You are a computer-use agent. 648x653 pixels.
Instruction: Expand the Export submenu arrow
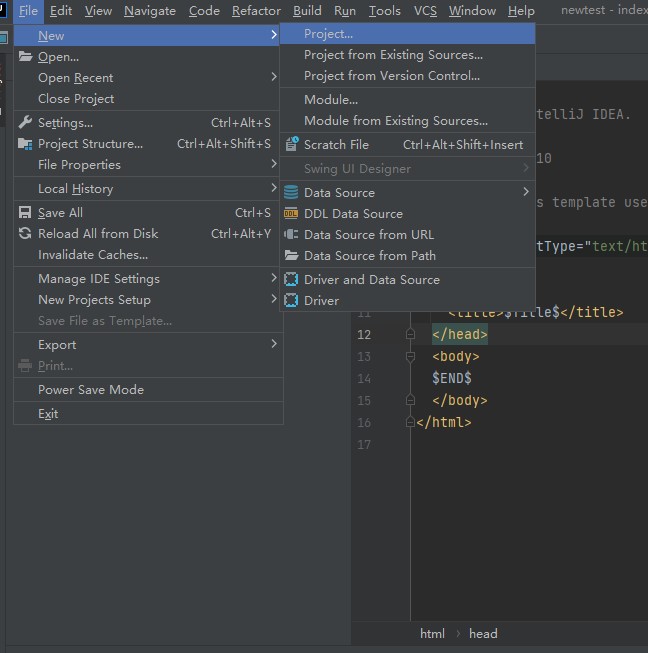coord(274,344)
